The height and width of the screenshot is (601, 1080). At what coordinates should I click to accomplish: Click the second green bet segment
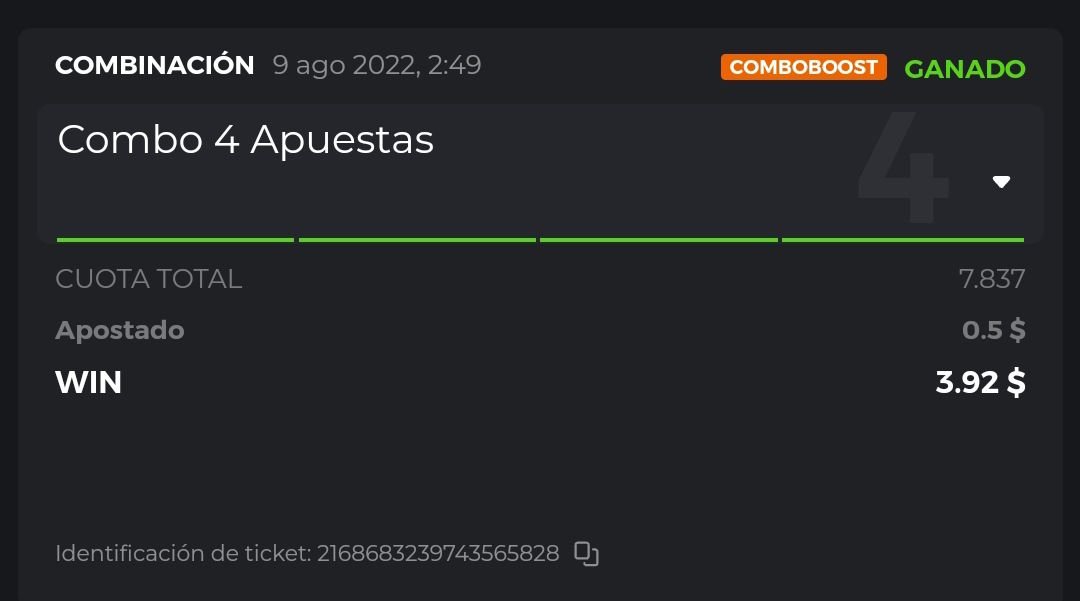(x=417, y=240)
